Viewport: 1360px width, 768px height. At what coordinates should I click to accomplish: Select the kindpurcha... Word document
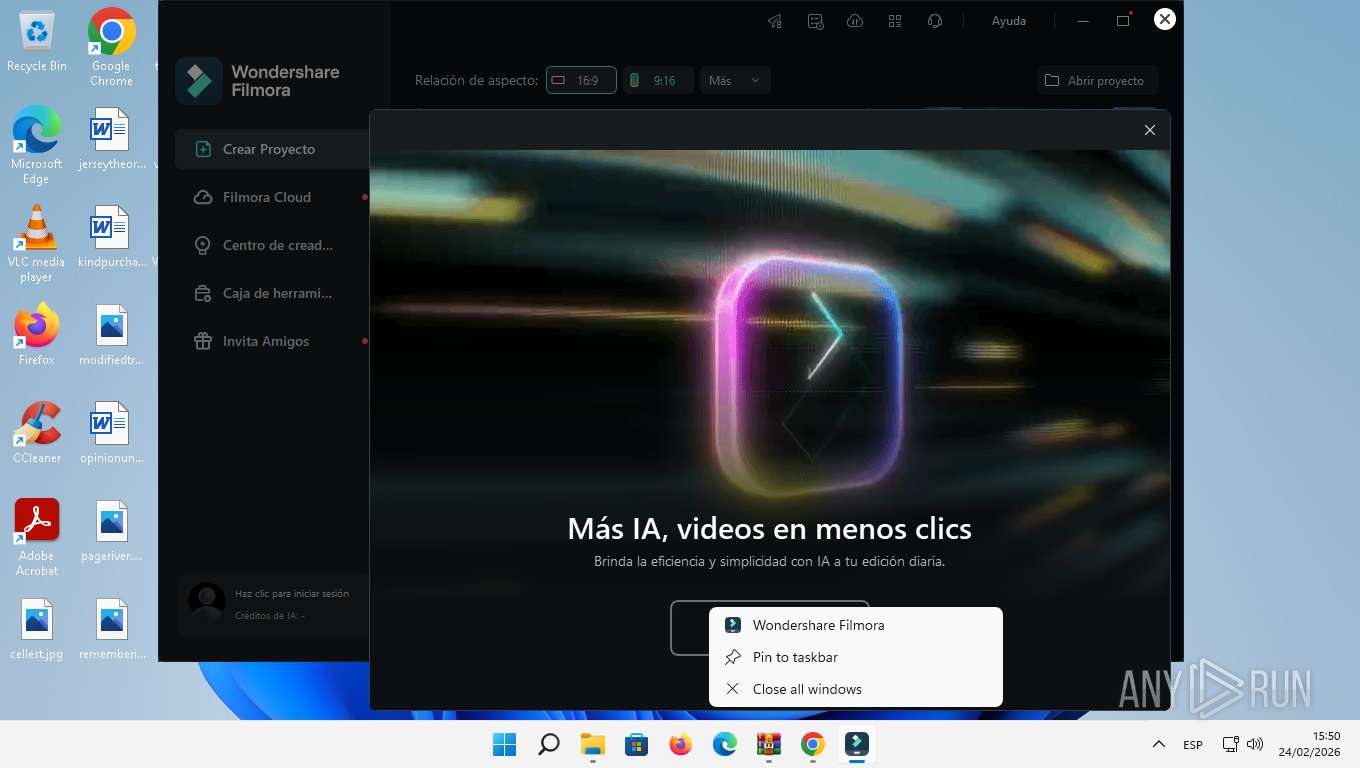tap(111, 237)
